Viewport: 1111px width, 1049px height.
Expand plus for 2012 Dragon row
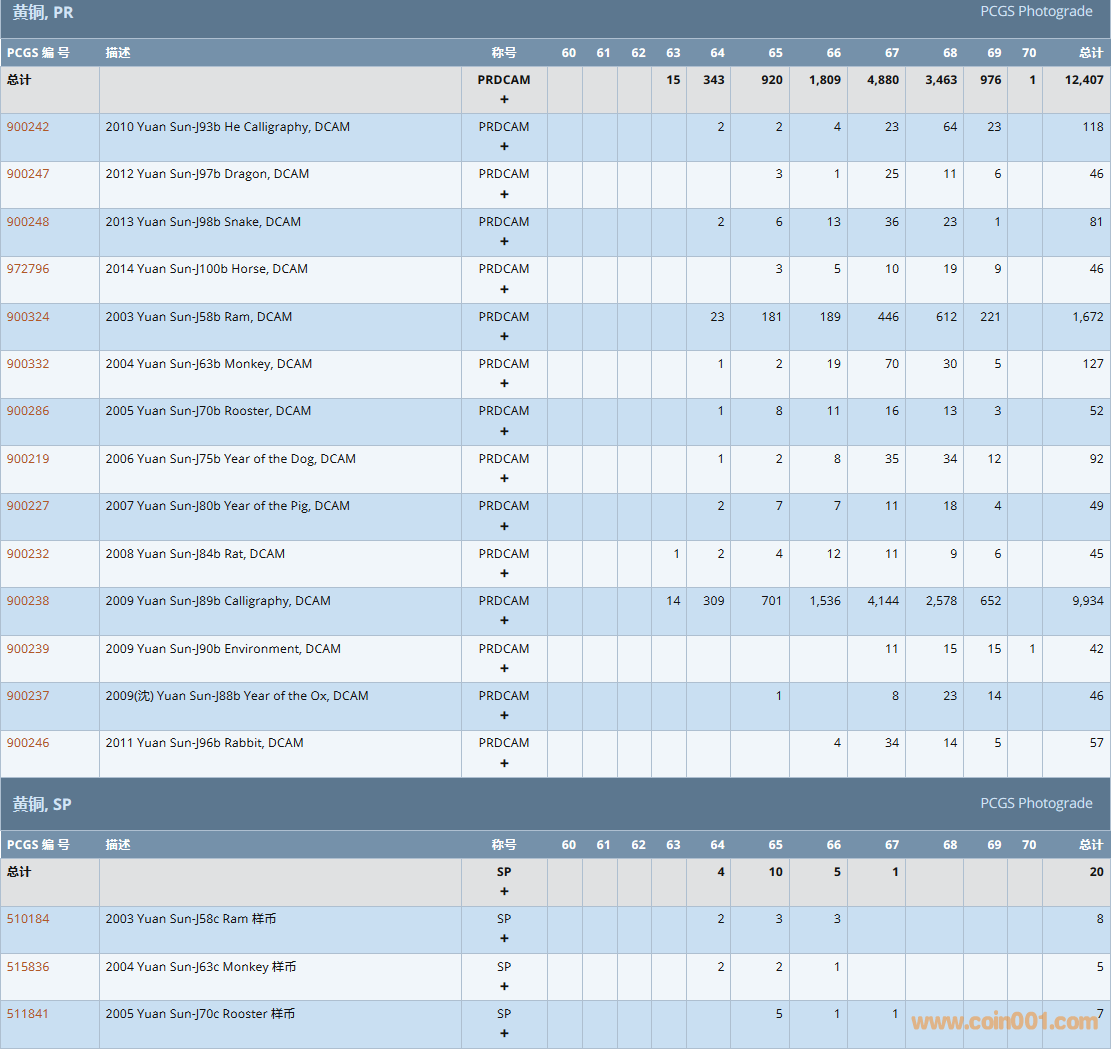(504, 194)
